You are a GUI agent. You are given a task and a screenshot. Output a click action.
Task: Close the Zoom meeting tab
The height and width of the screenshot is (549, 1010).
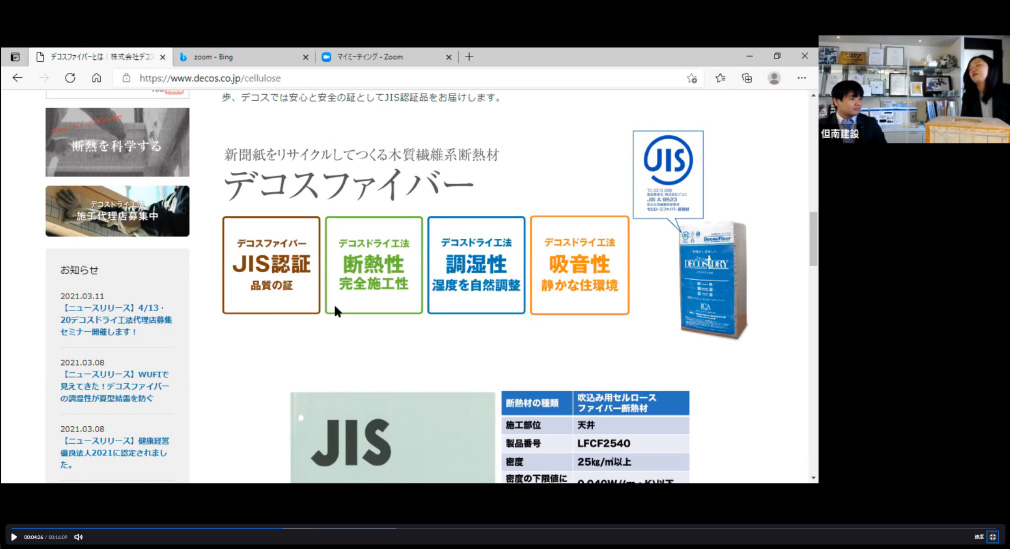(448, 57)
